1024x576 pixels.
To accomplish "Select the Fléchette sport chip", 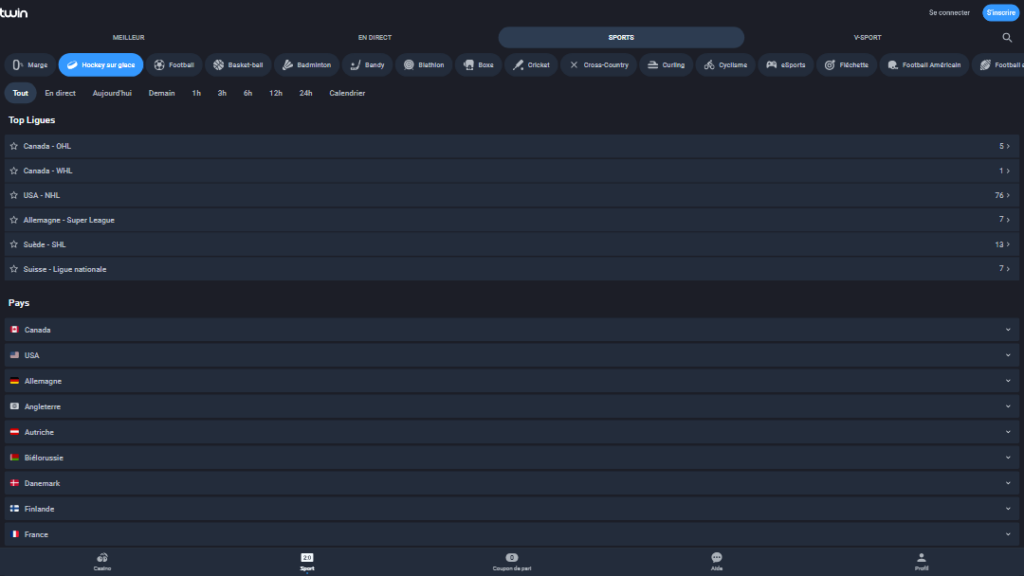I will [x=846, y=65].
